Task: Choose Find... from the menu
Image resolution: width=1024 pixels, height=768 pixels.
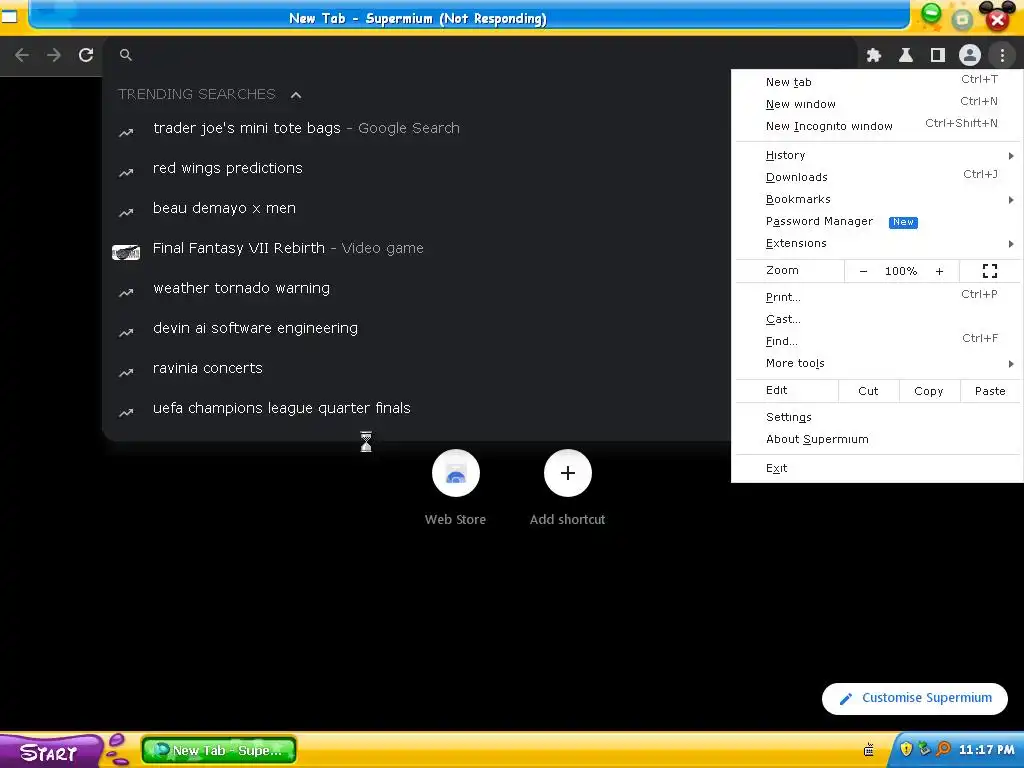Action: click(x=877, y=341)
